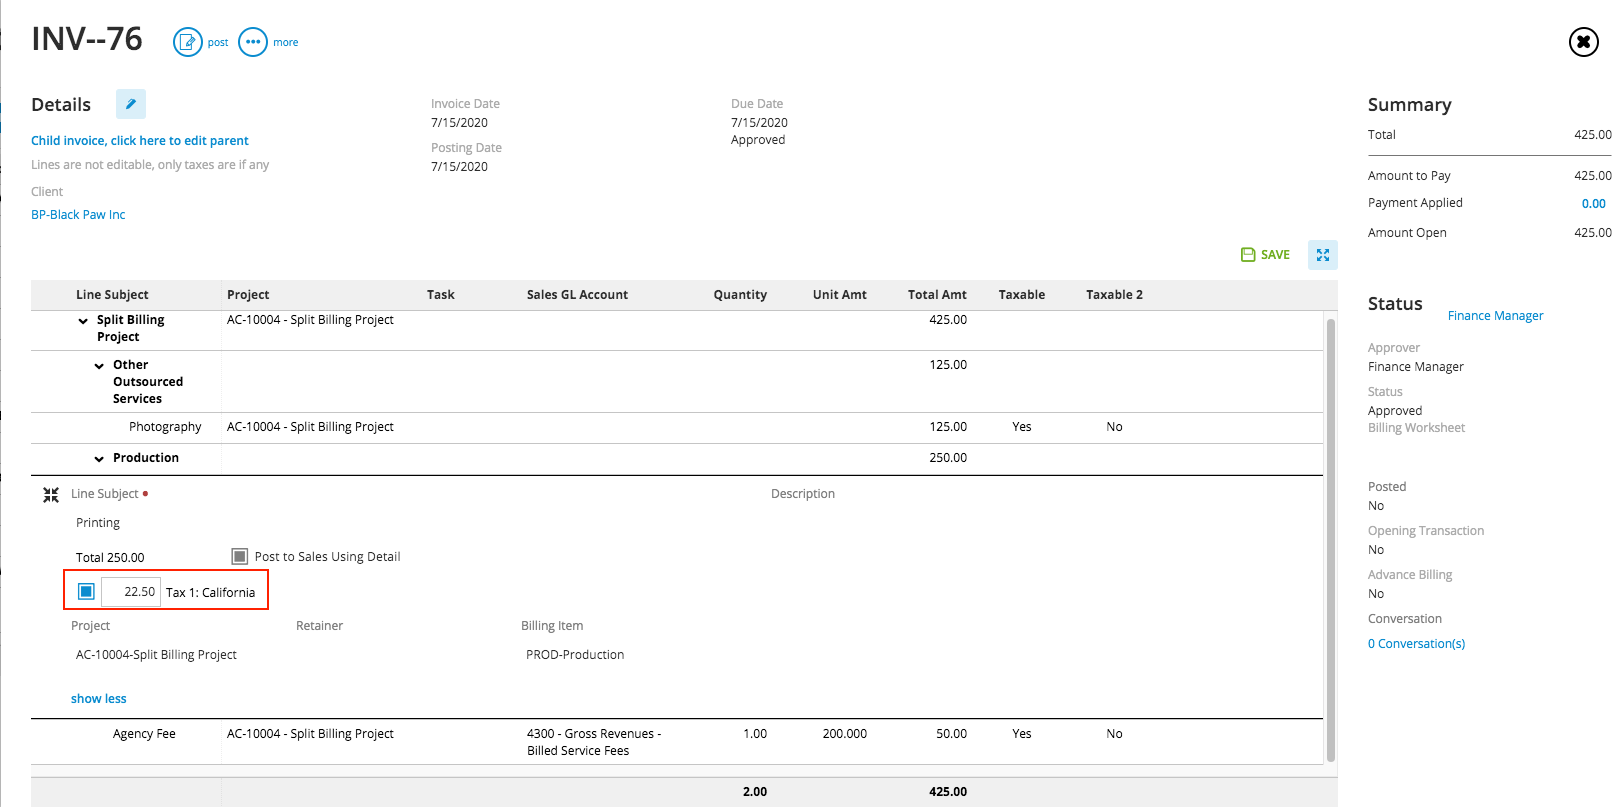The image size is (1624, 807).
Task: Click the Payment Applied 0.00 value
Action: coord(1593,204)
